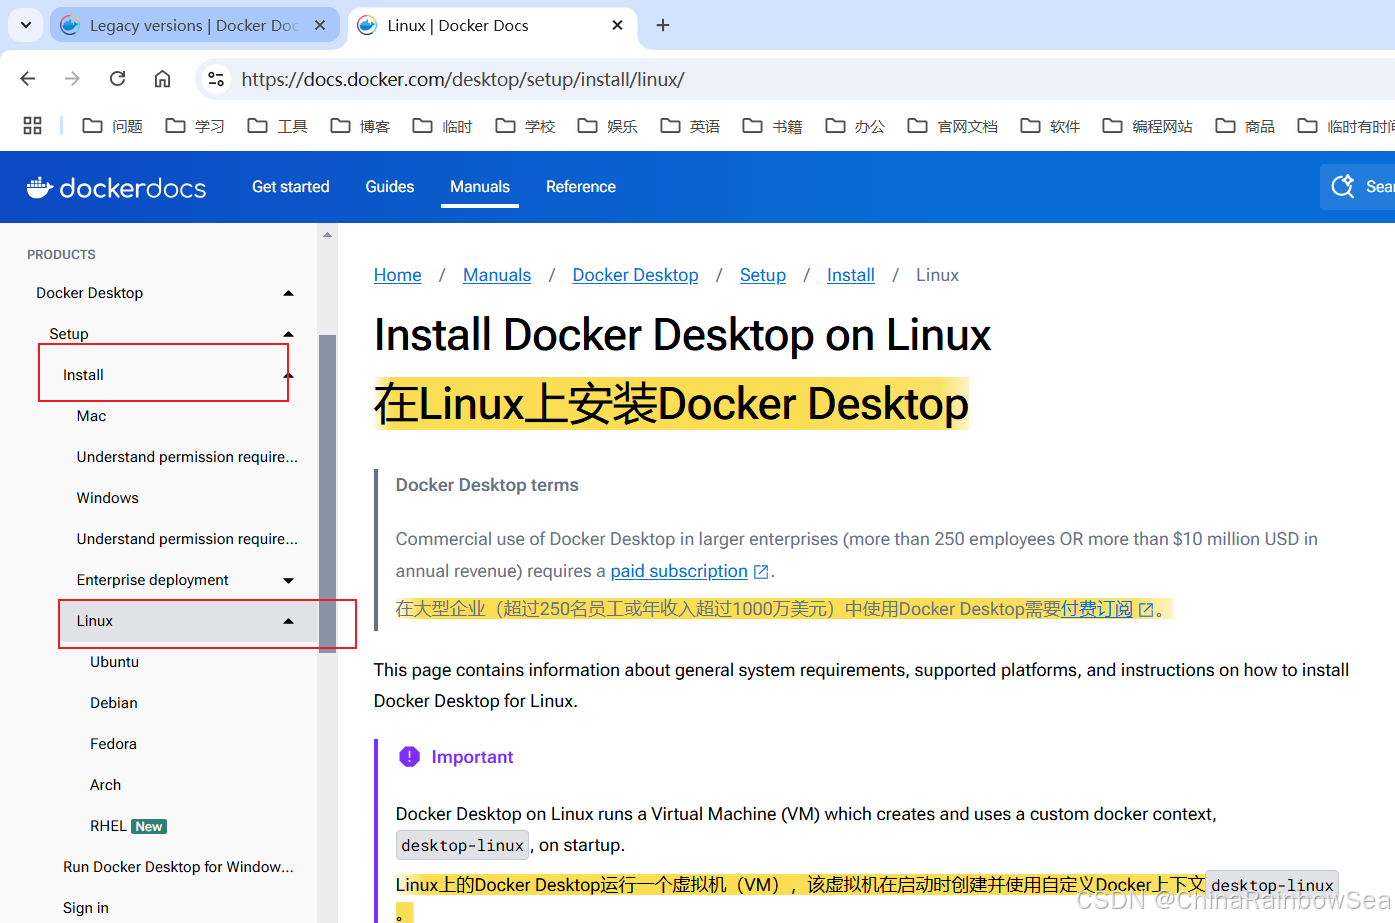The image size is (1395, 923).
Task: Collapse the Setup section
Action: point(288,333)
